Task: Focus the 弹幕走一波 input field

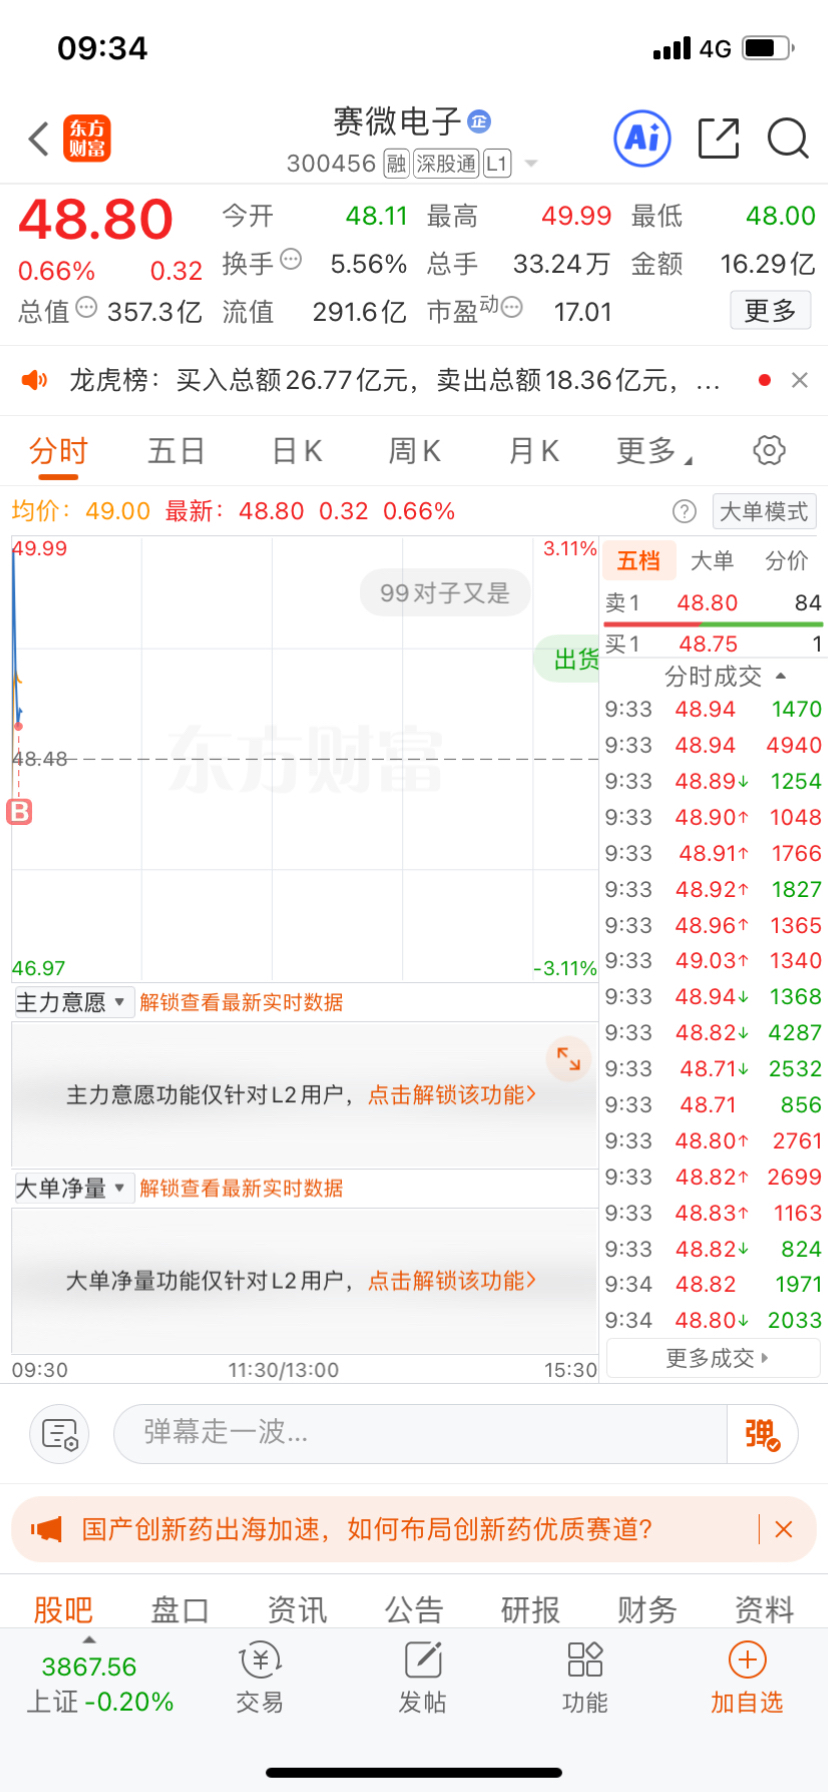Action: [420, 1433]
